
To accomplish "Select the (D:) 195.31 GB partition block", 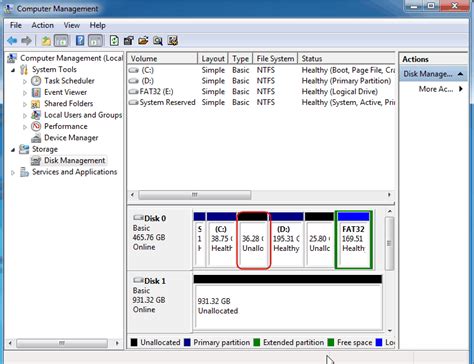I will (286, 240).
